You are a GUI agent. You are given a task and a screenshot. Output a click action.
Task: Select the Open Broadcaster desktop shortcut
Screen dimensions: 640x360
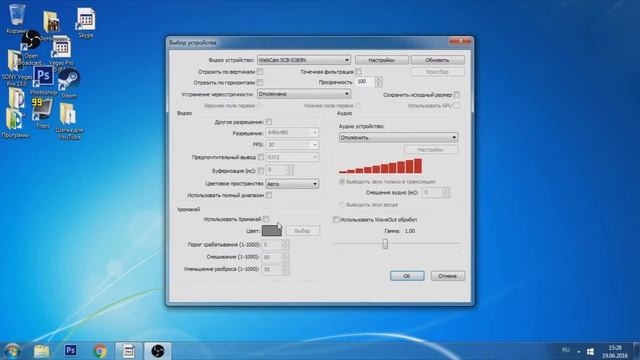click(x=31, y=47)
